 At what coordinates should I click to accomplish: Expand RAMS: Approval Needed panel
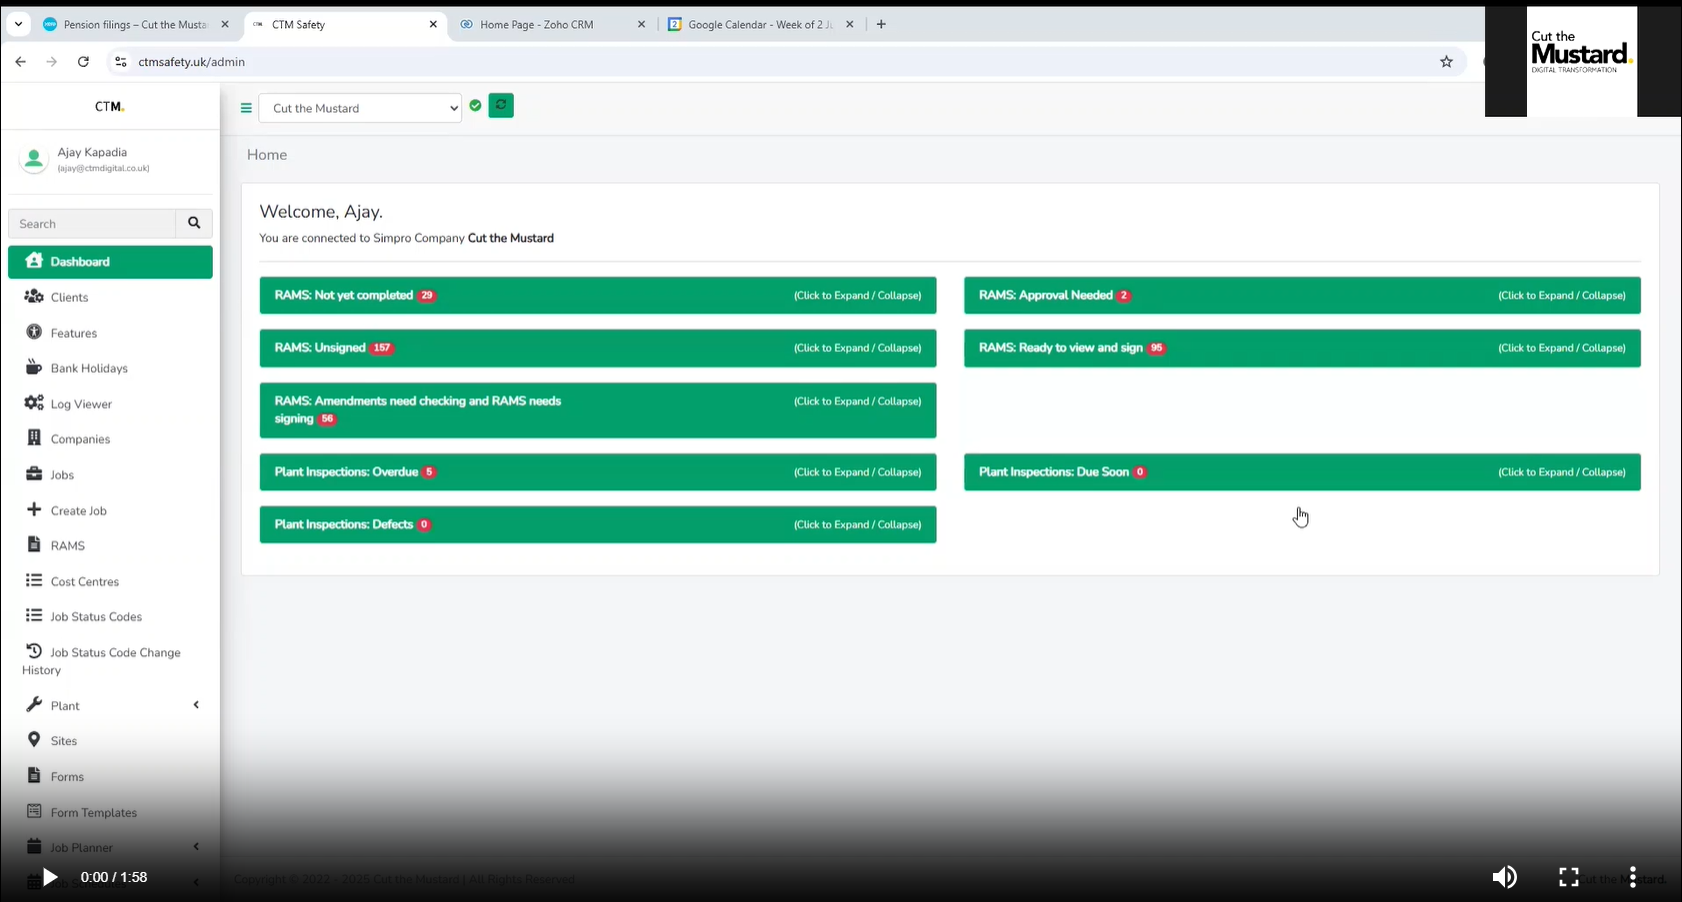1302,295
